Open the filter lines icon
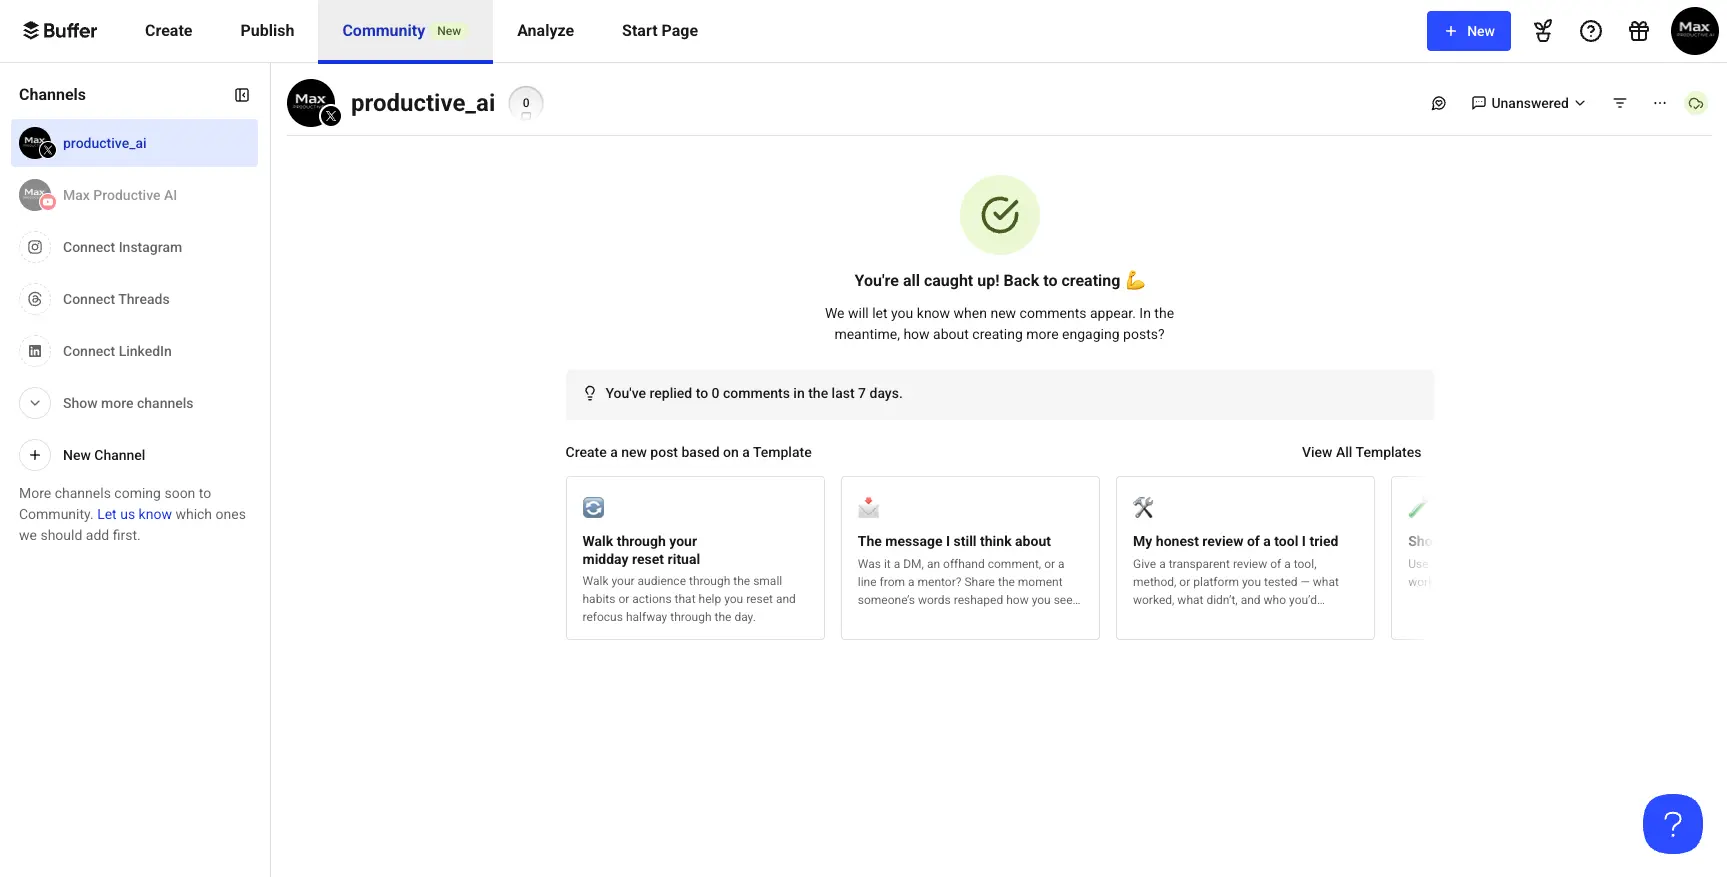Viewport: 1727px width, 877px height. pos(1620,103)
